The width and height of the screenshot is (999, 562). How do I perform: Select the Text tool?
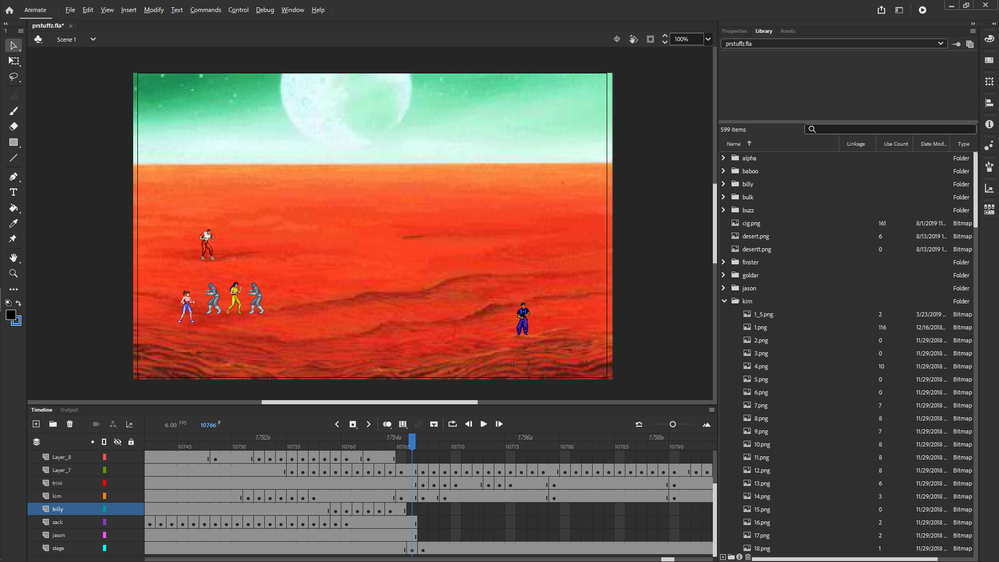point(13,192)
